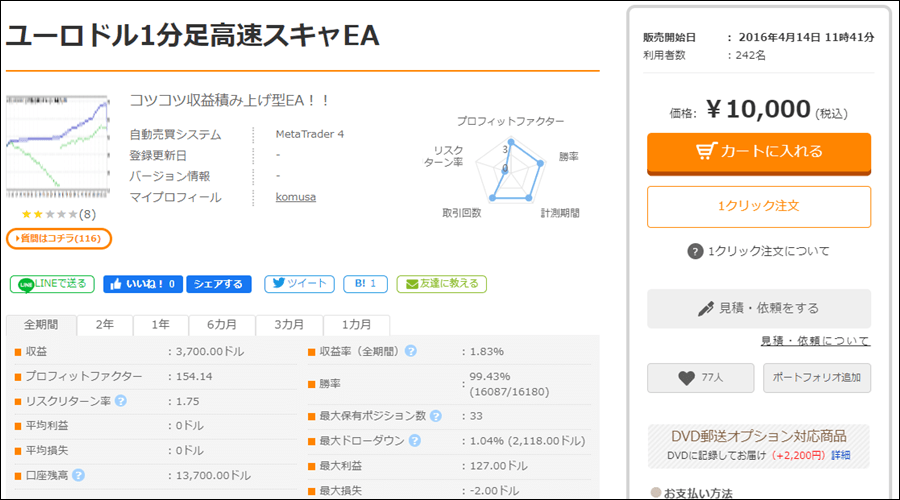
Task: Select the 6カ月 period tab
Action: (x=222, y=325)
